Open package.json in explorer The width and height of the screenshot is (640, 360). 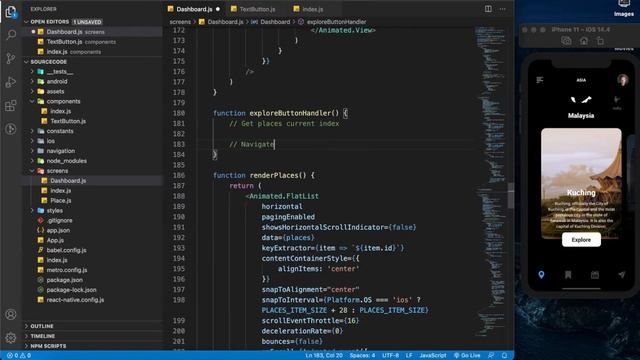pos(64,280)
